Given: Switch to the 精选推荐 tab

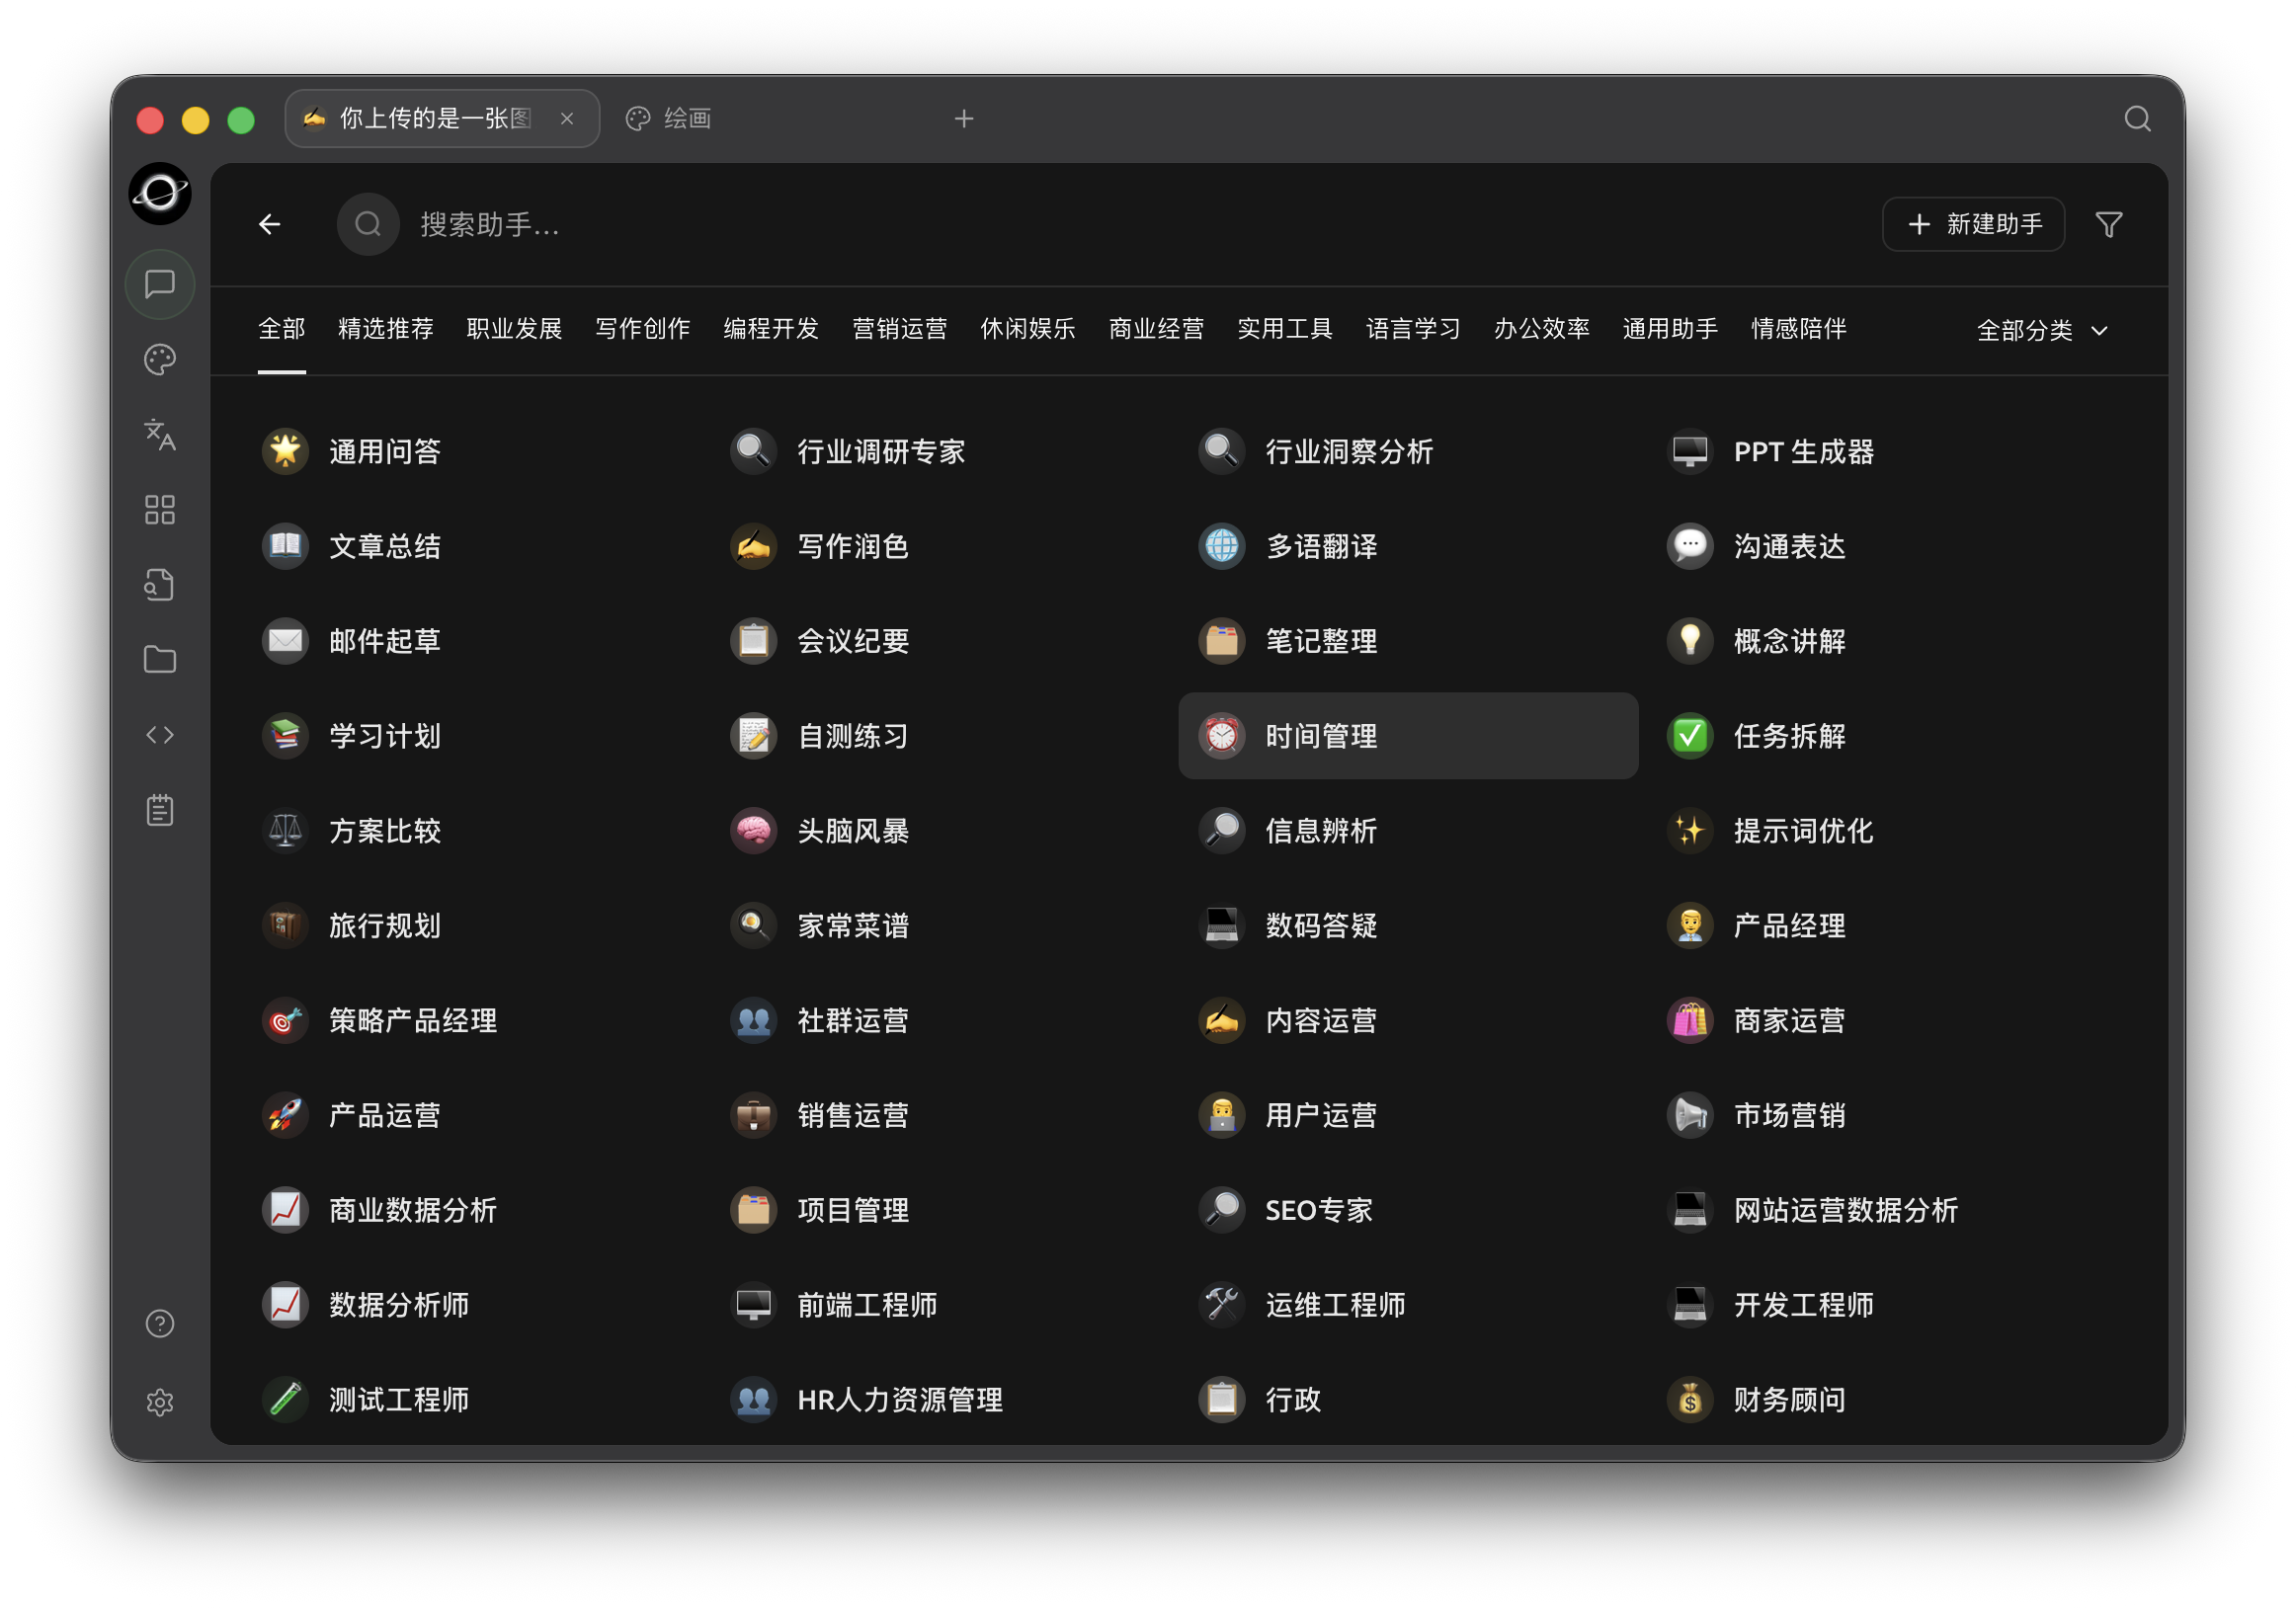Looking at the screenshot, I should tap(386, 329).
